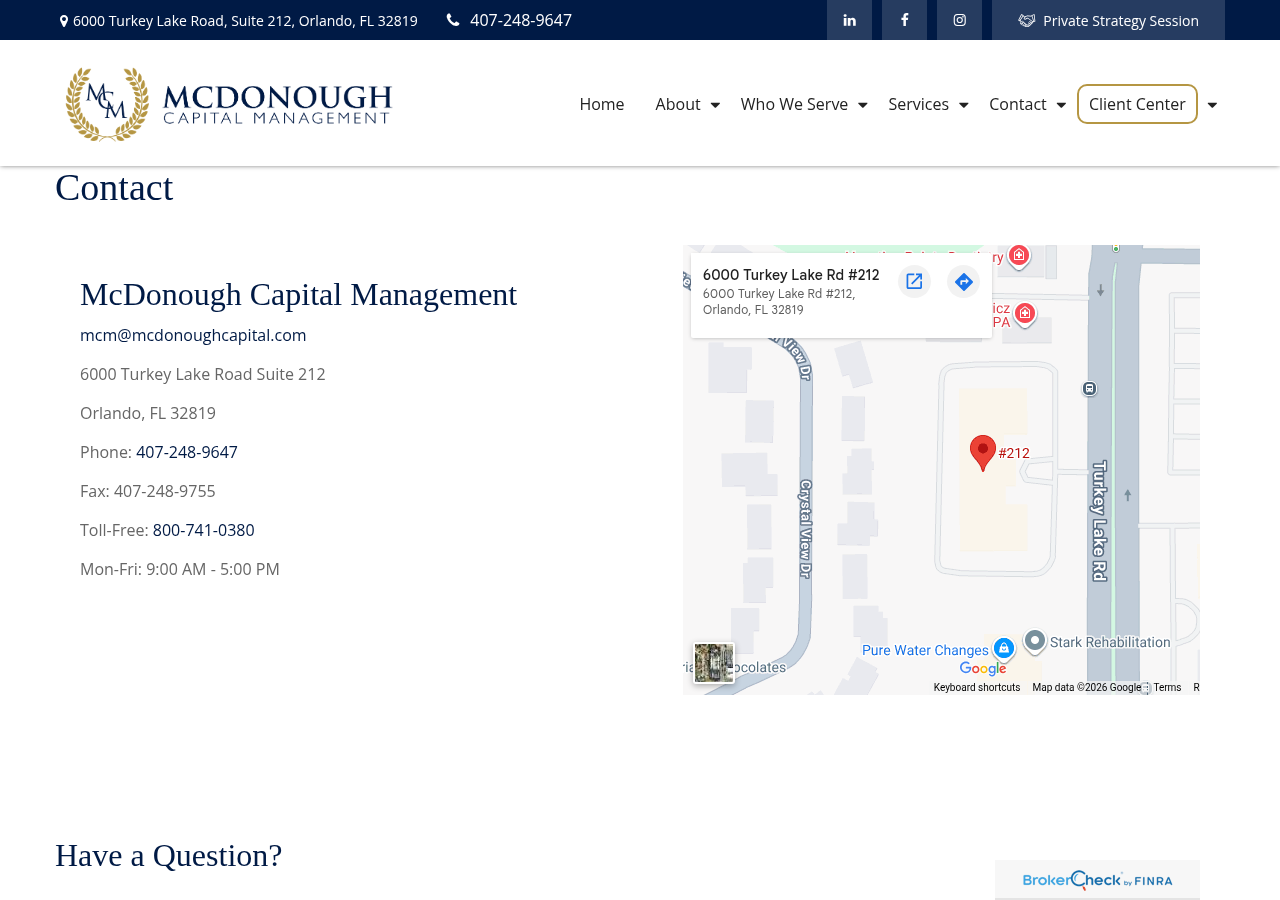Click the Orlando, FL 32819 address line
1280x900 pixels.
pos(148,413)
